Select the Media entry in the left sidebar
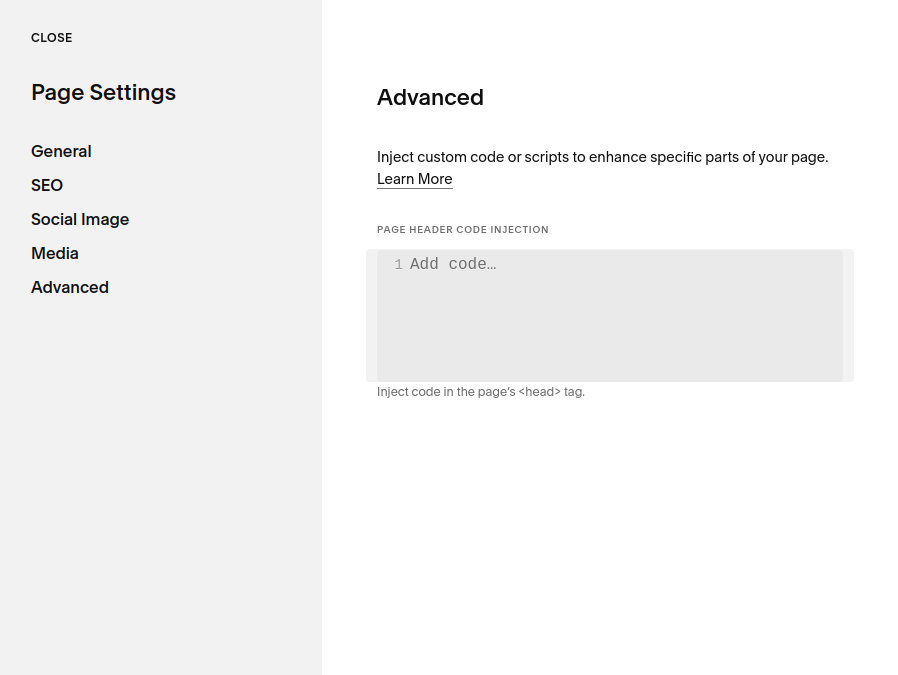Viewport: 898px width, 675px height. (x=54, y=253)
